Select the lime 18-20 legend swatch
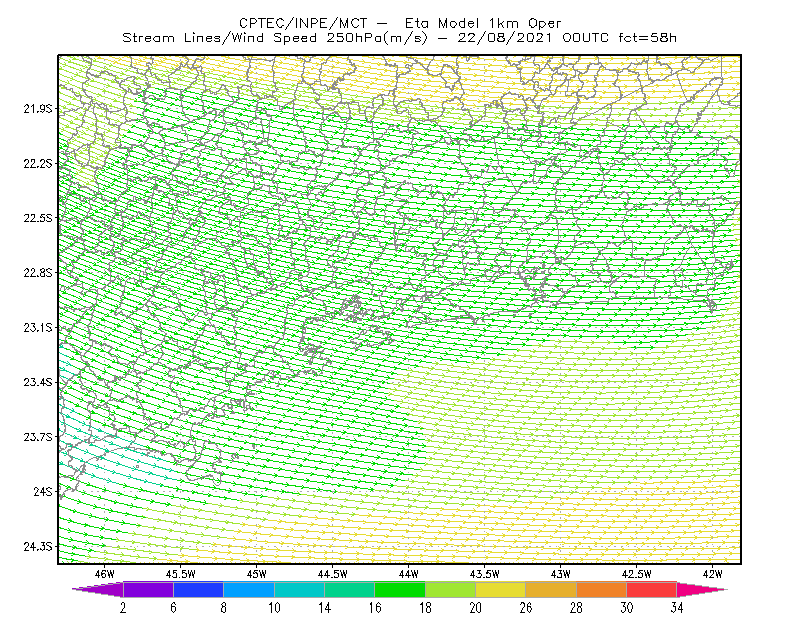This screenshot has height=618, width=800. pos(450,589)
